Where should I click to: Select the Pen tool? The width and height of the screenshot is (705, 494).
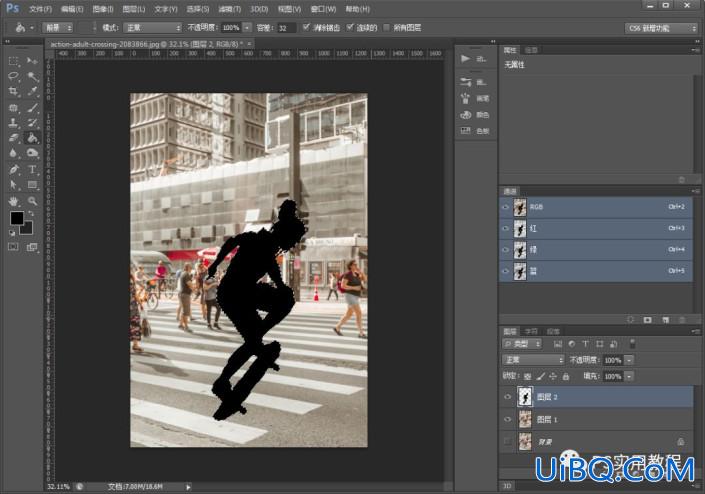(13, 169)
